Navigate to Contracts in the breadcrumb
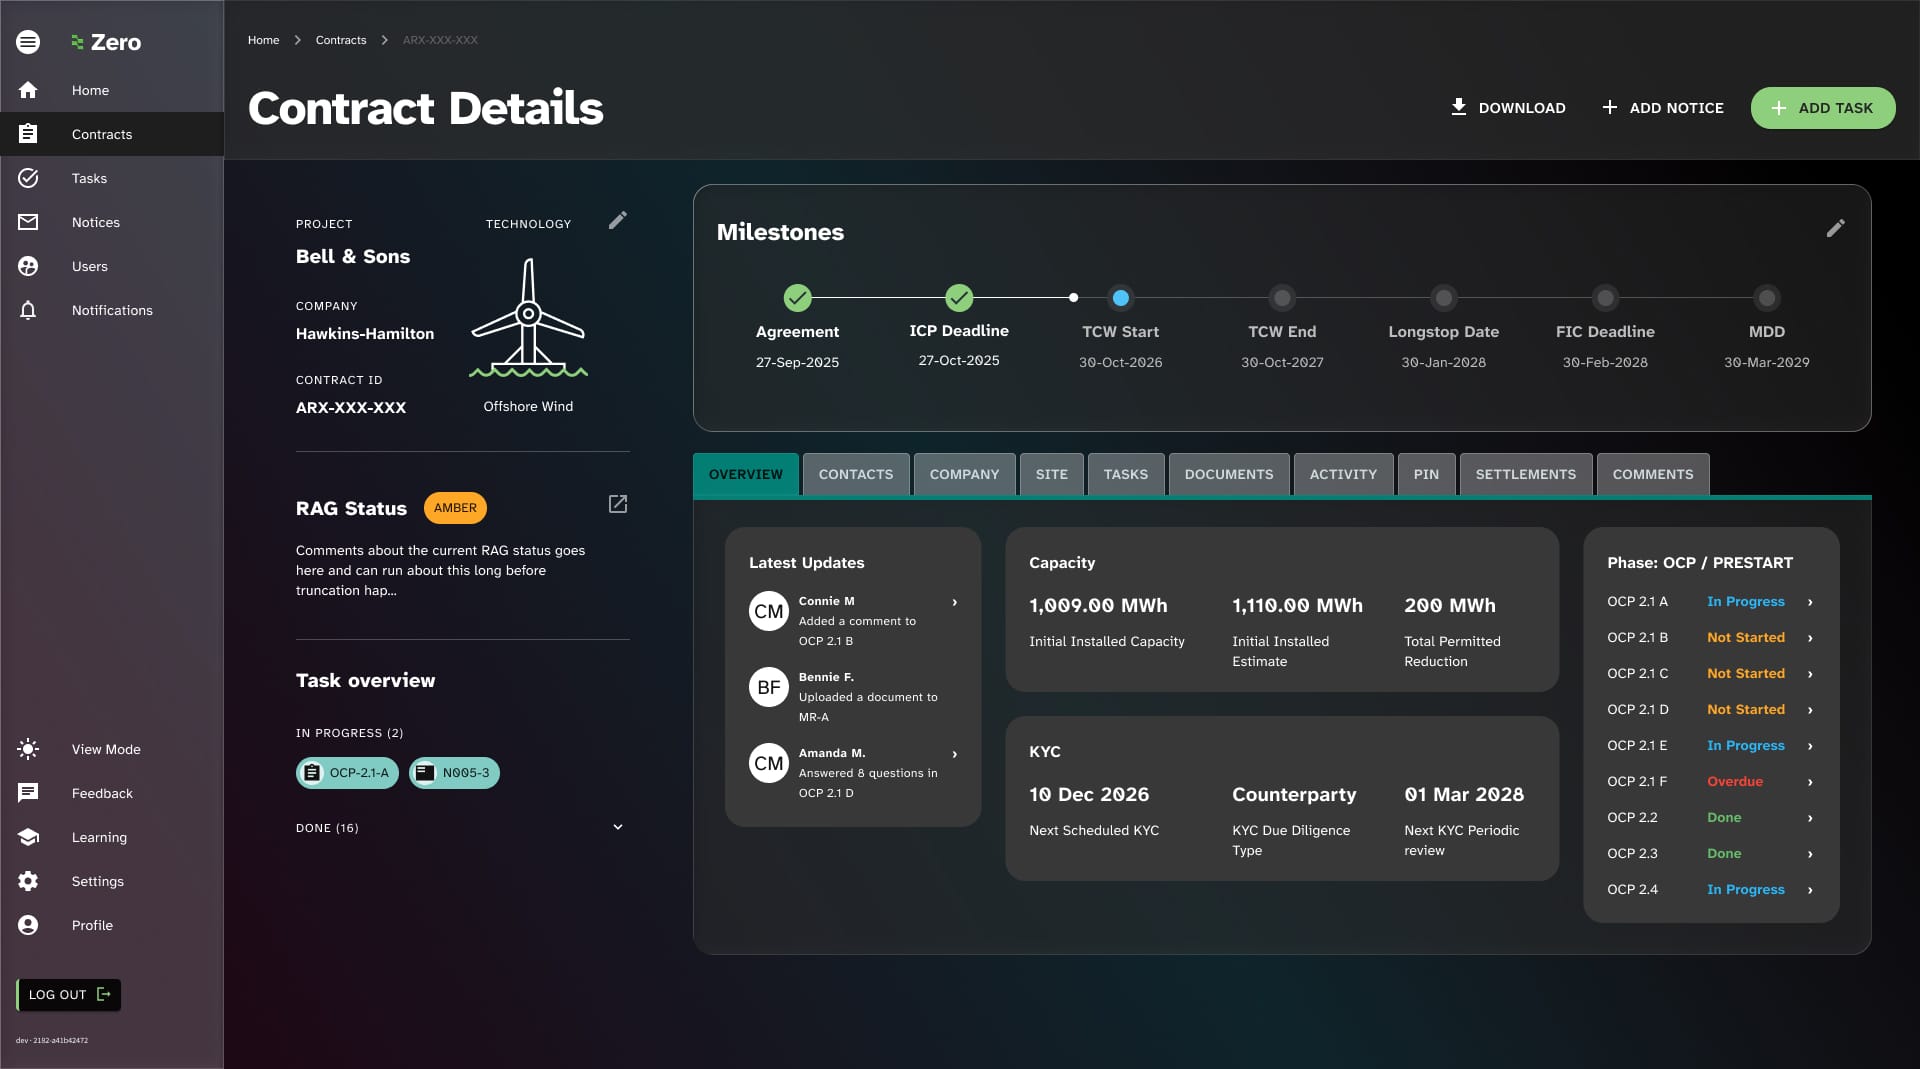 pyautogui.click(x=340, y=40)
